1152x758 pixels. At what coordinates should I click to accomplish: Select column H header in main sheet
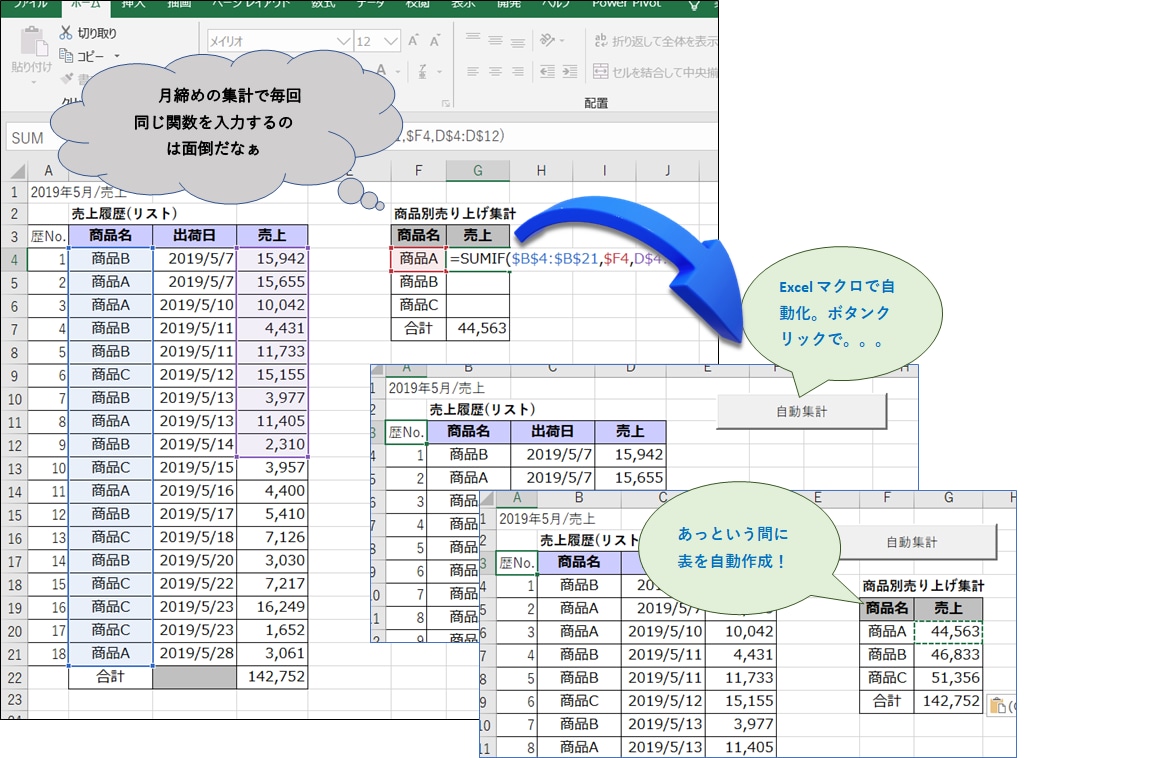click(x=541, y=170)
